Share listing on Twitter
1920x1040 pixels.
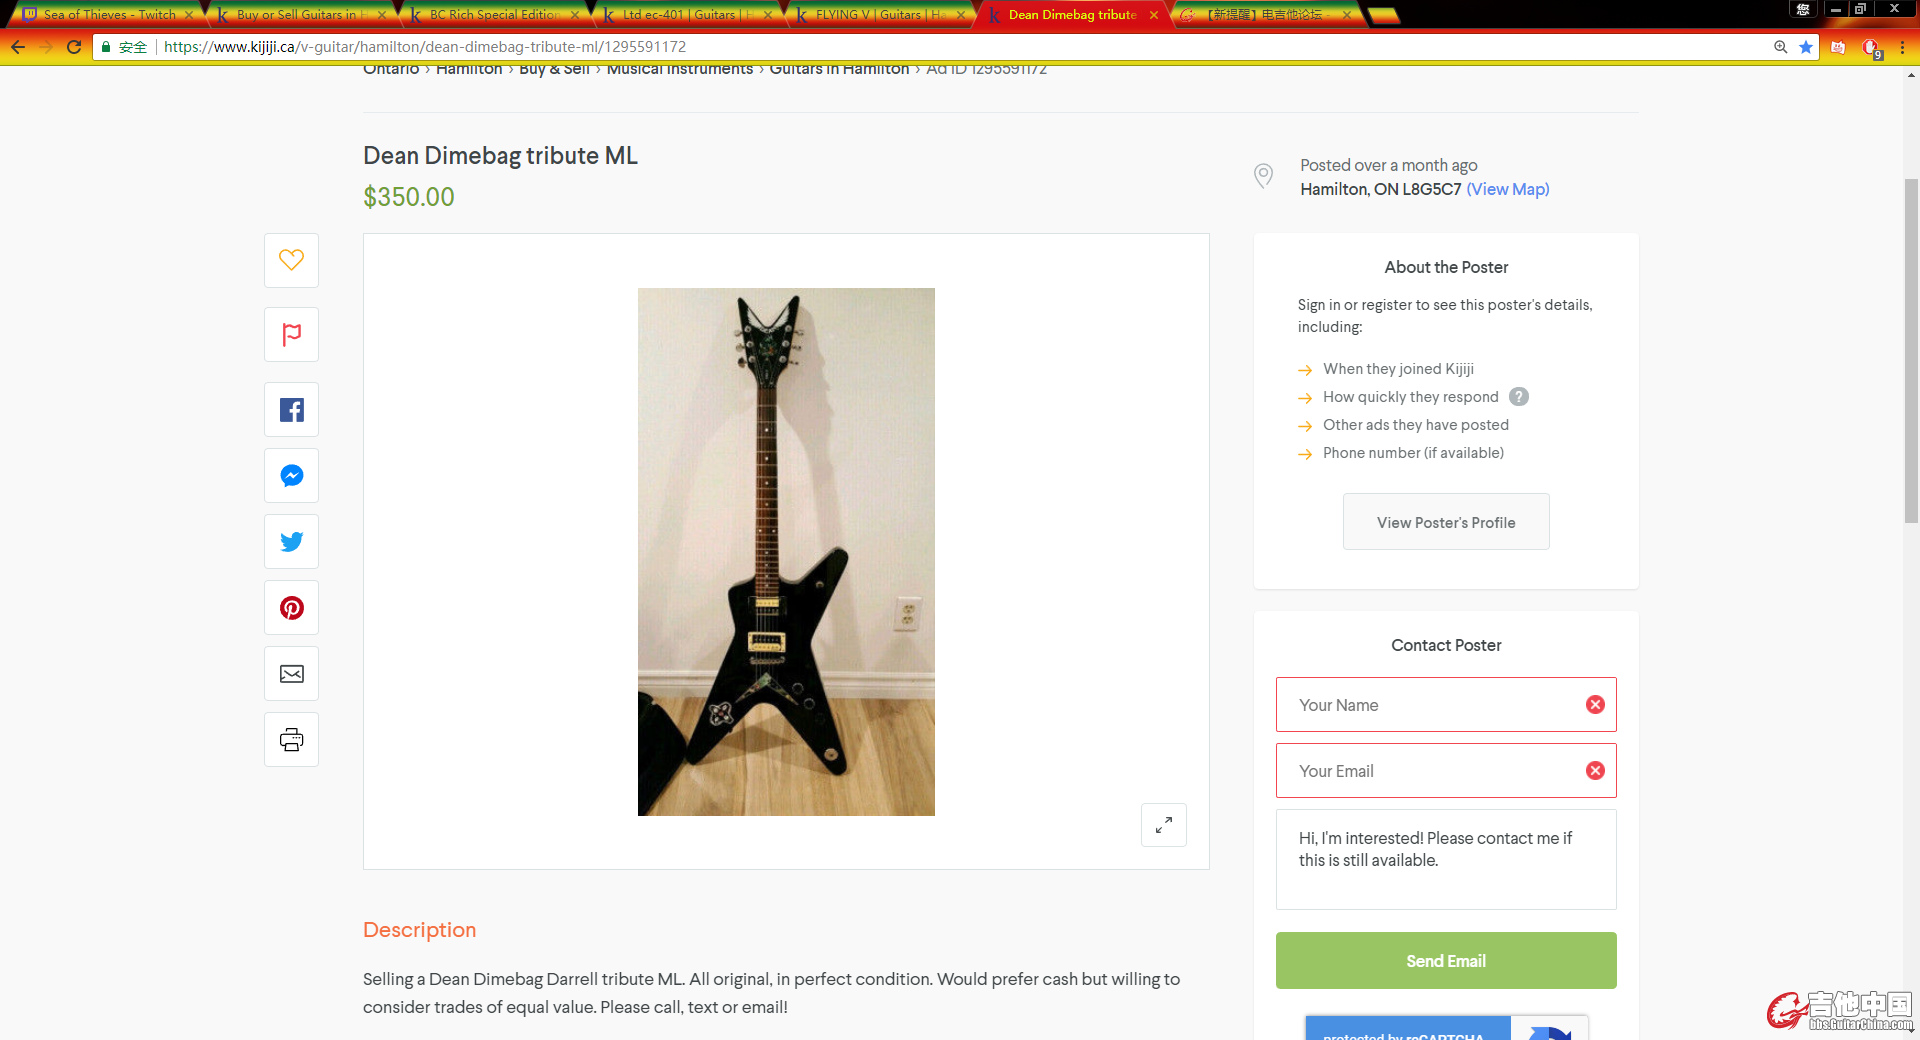pyautogui.click(x=291, y=542)
